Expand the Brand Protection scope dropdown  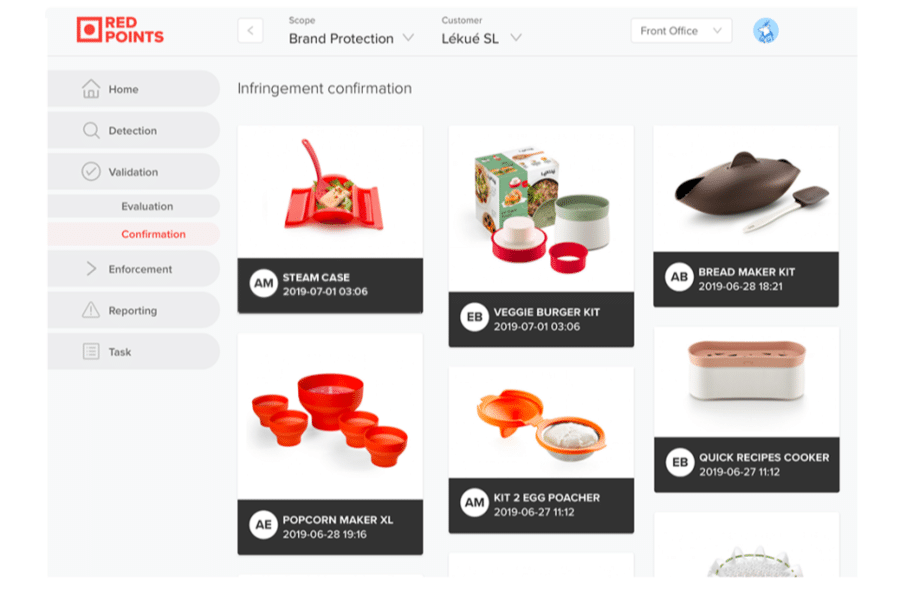(351, 38)
